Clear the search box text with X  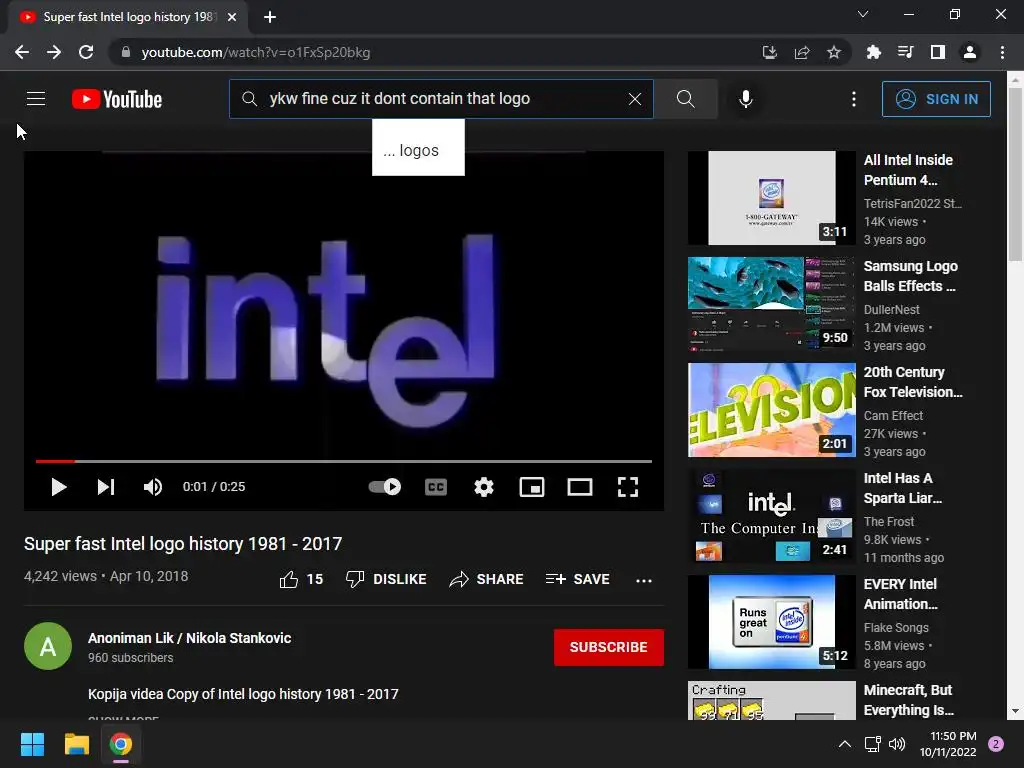pos(634,99)
